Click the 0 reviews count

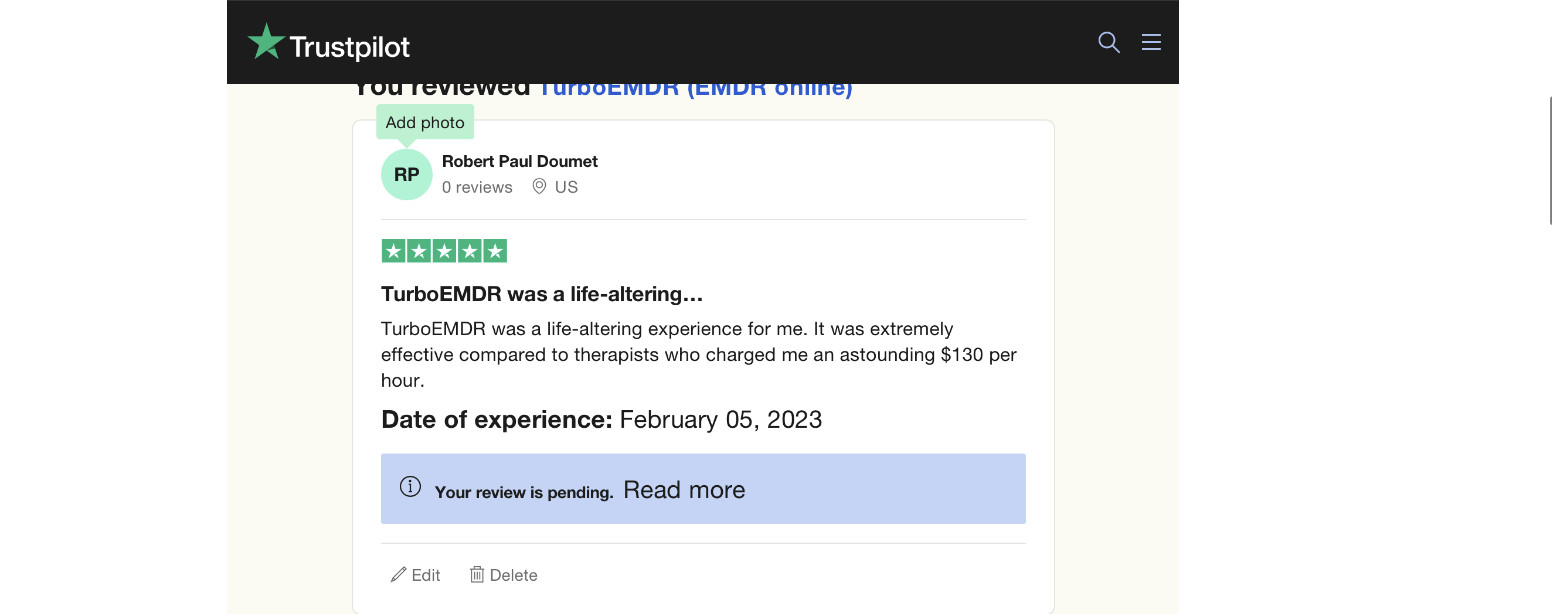pos(477,187)
